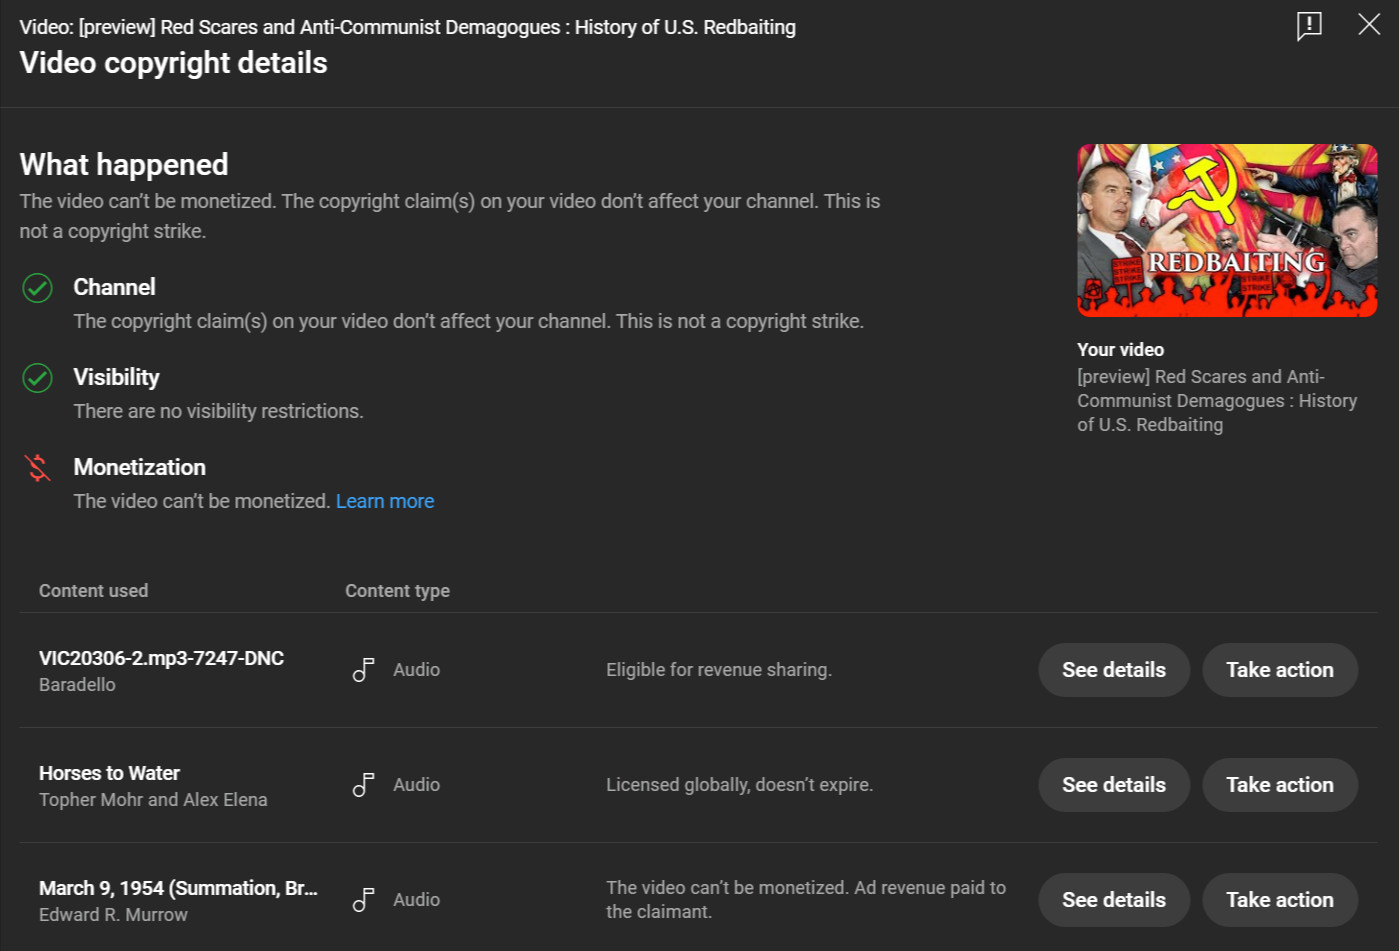Click the Audio label in the VIC20306-2.mp3 row
Image resolution: width=1399 pixels, height=951 pixels.
pos(416,670)
